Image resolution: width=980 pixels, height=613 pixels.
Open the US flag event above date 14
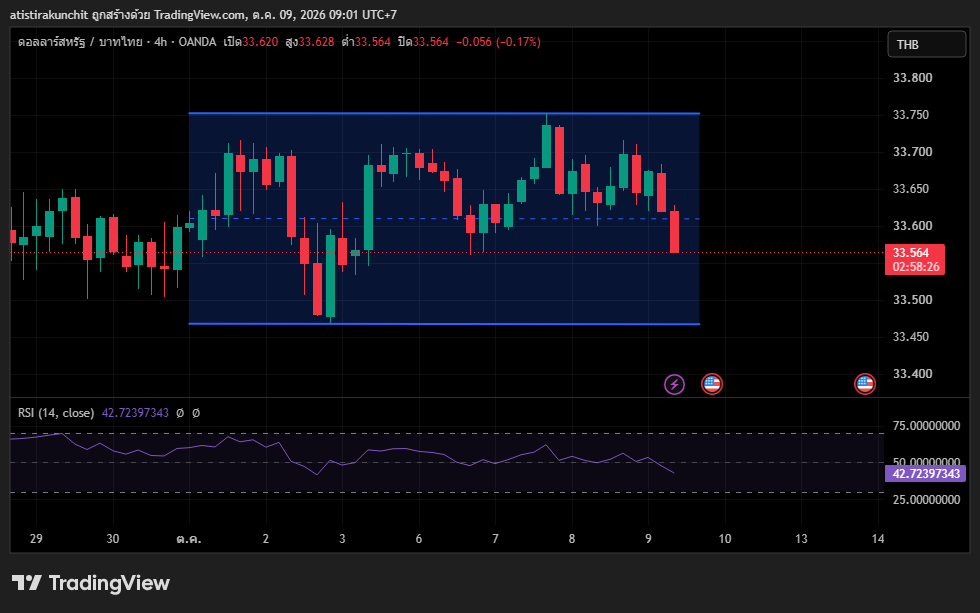click(865, 384)
